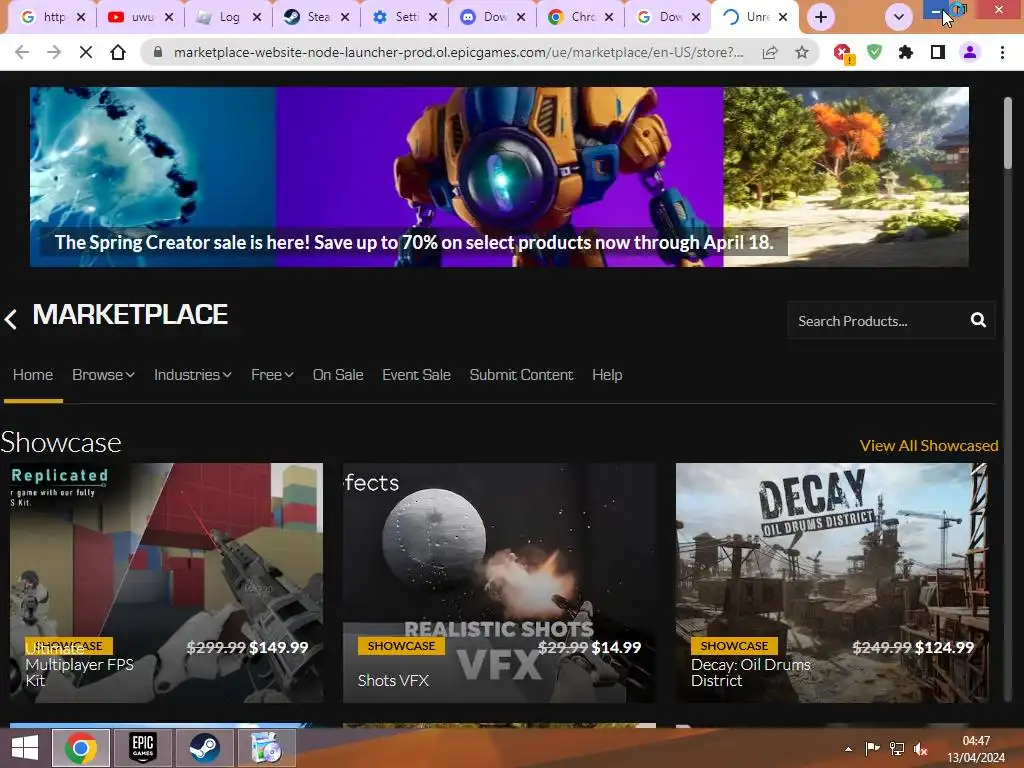Open Steam from taskbar

(204, 748)
